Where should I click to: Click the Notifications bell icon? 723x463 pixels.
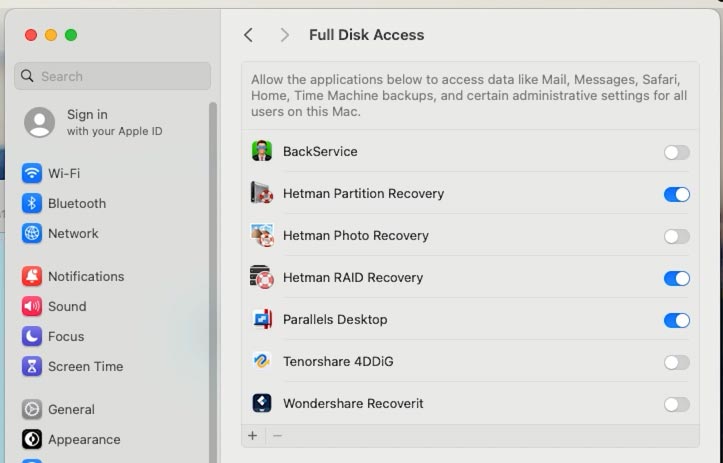coord(32,276)
